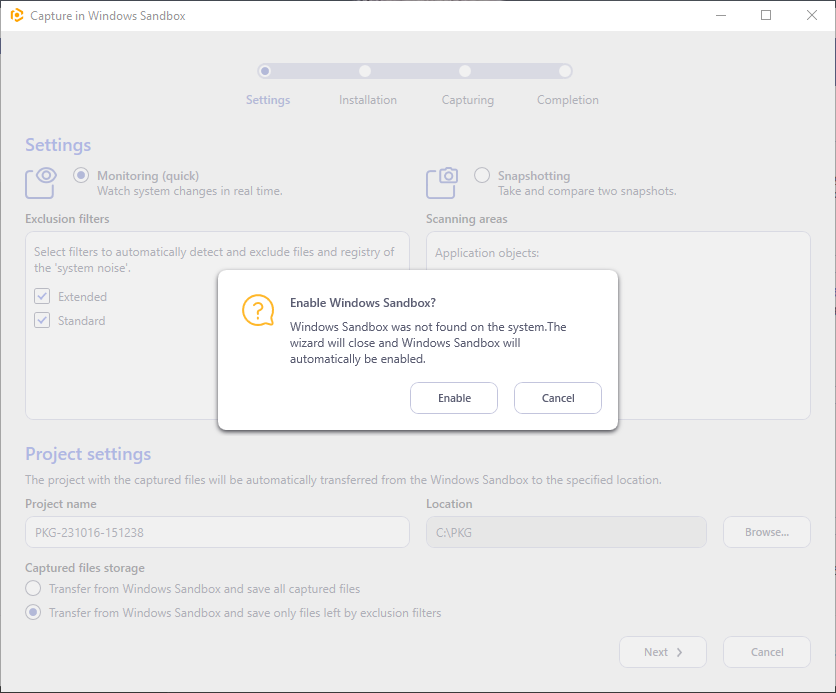
Task: Click the 'Project settings' heading
Action: pos(88,454)
